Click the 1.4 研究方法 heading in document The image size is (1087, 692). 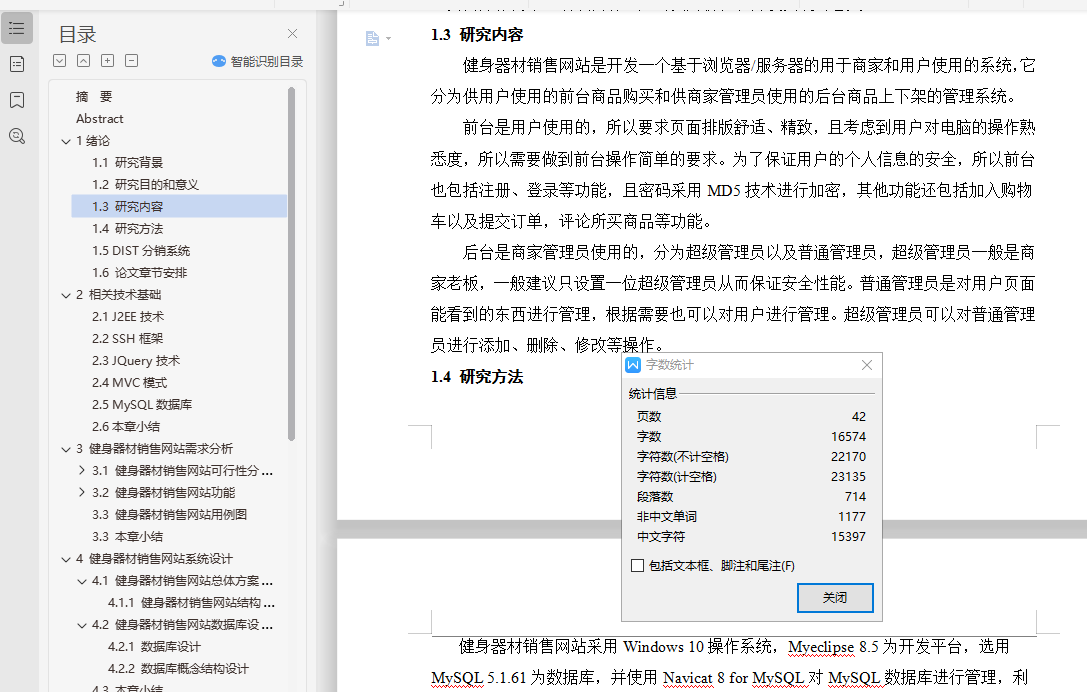[477, 377]
